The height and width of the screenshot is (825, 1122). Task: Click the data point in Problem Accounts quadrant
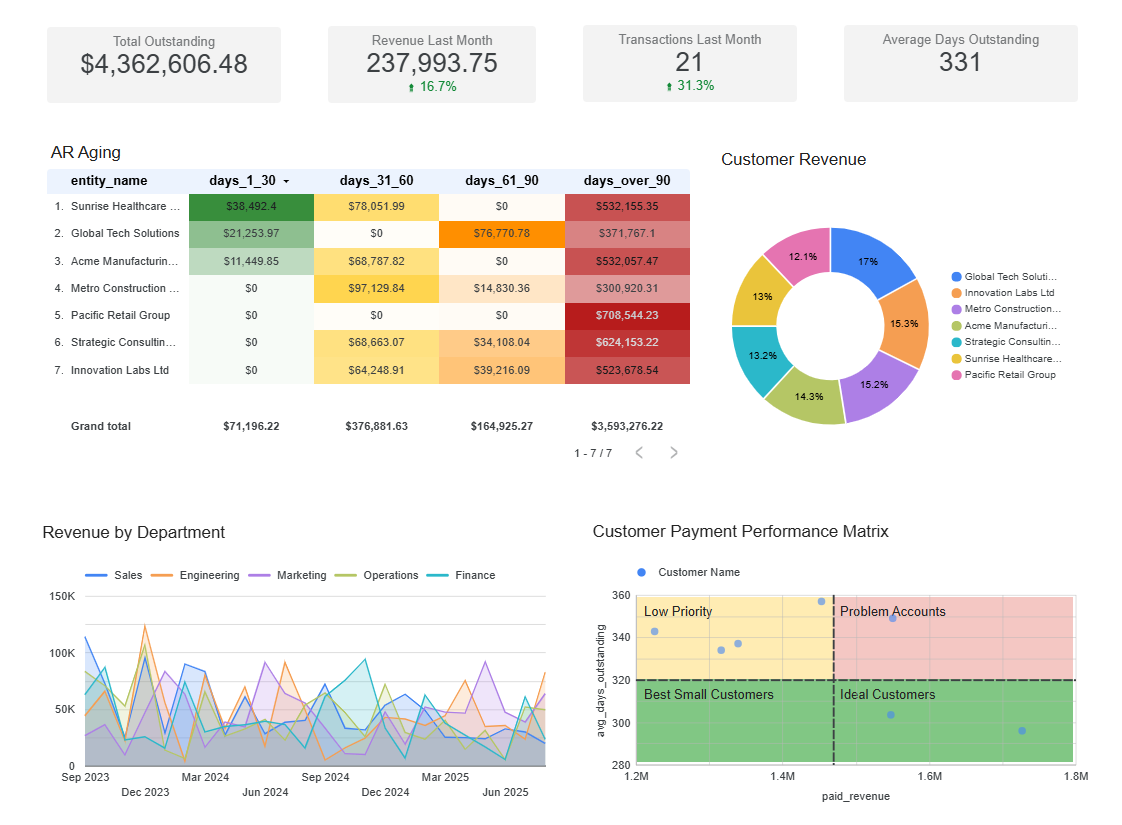point(892,618)
